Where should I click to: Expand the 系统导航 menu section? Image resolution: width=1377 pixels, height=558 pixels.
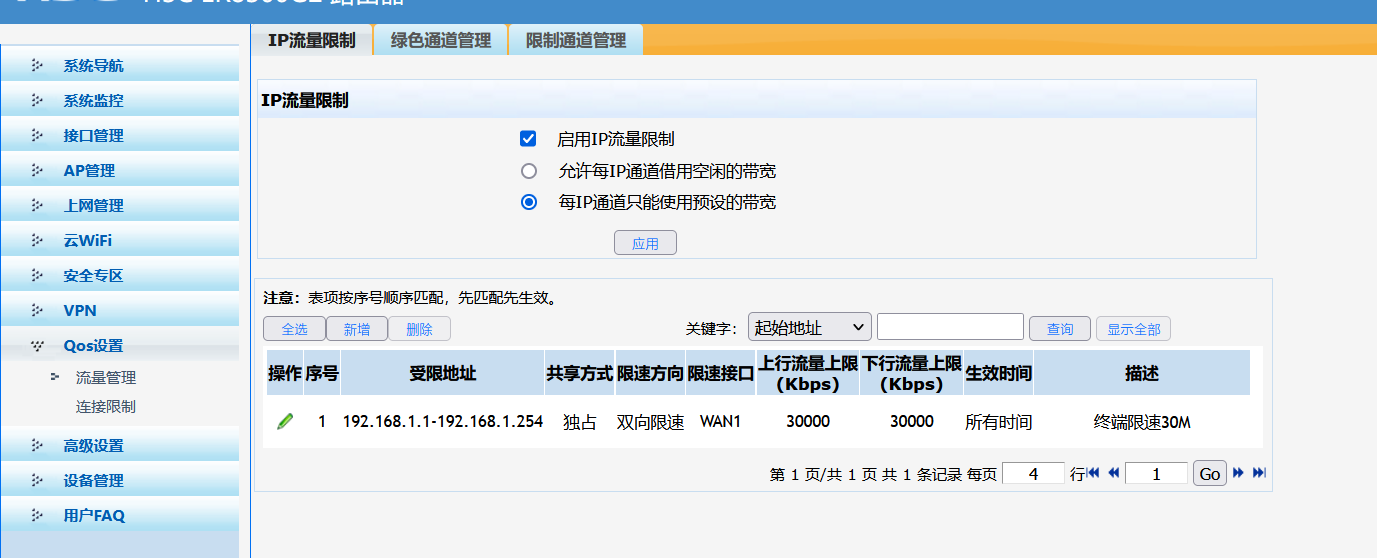[120, 66]
